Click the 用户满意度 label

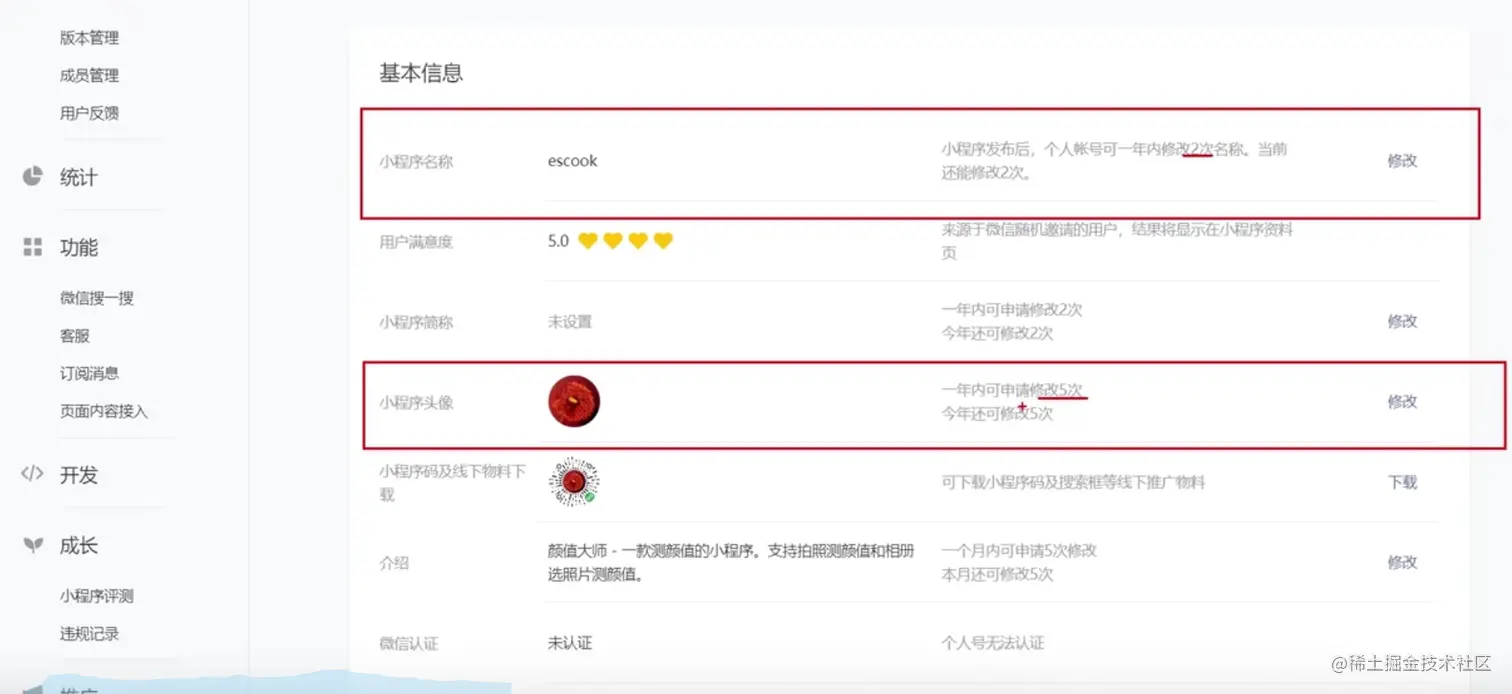pyautogui.click(x=416, y=242)
